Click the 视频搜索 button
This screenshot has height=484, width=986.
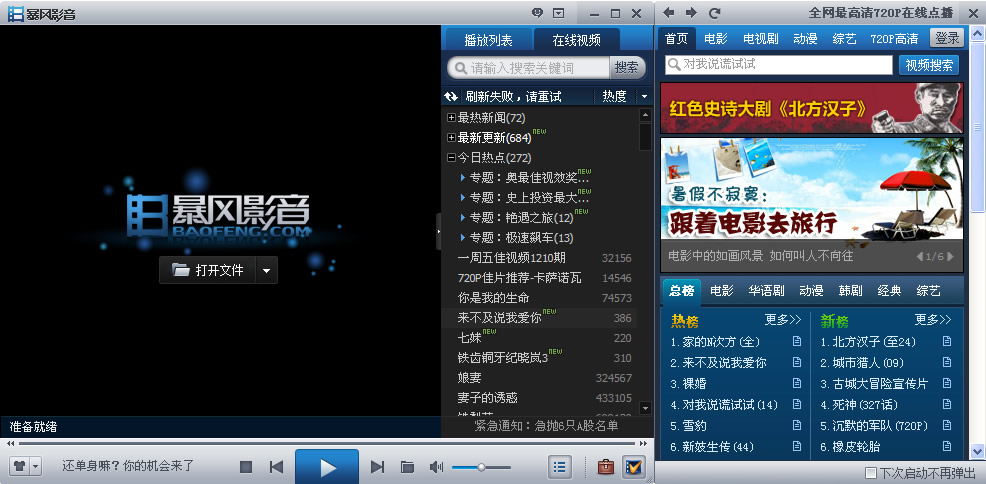(x=929, y=65)
